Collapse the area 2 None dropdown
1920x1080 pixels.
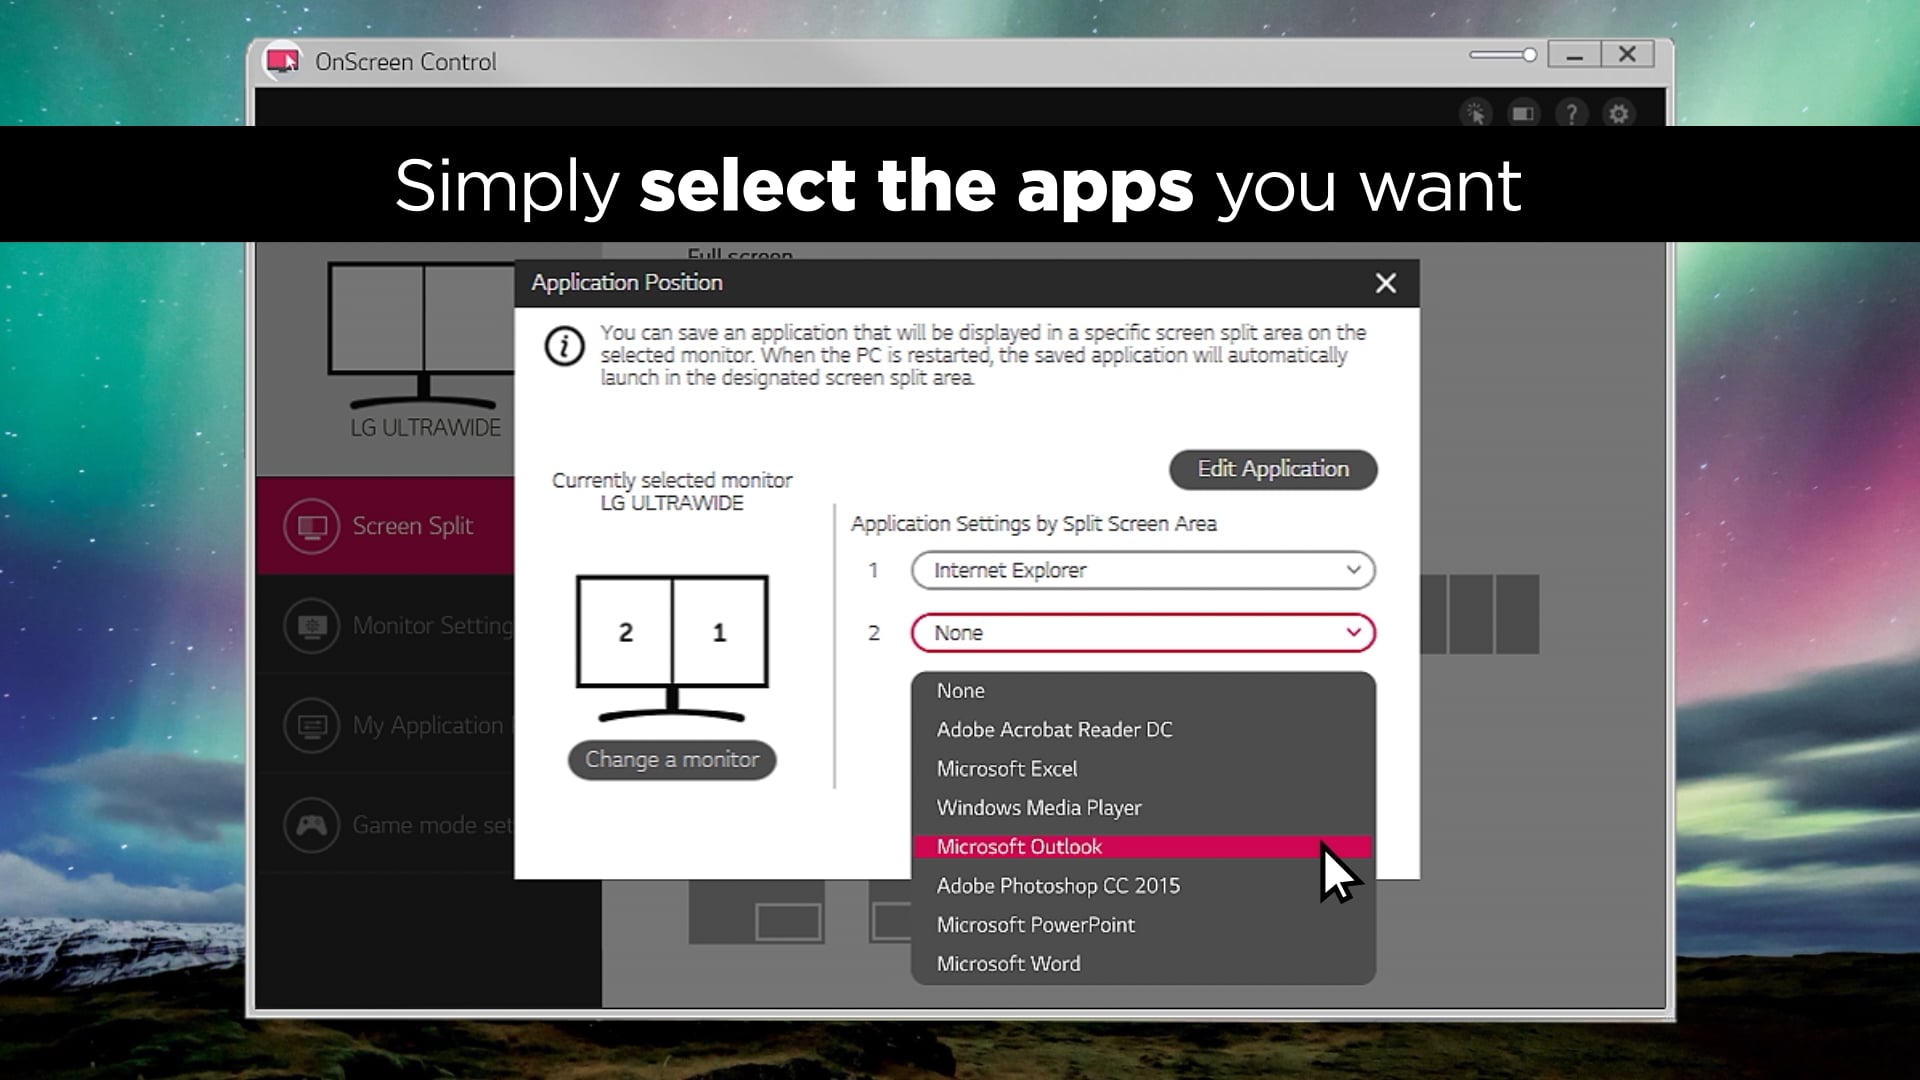coord(1143,633)
